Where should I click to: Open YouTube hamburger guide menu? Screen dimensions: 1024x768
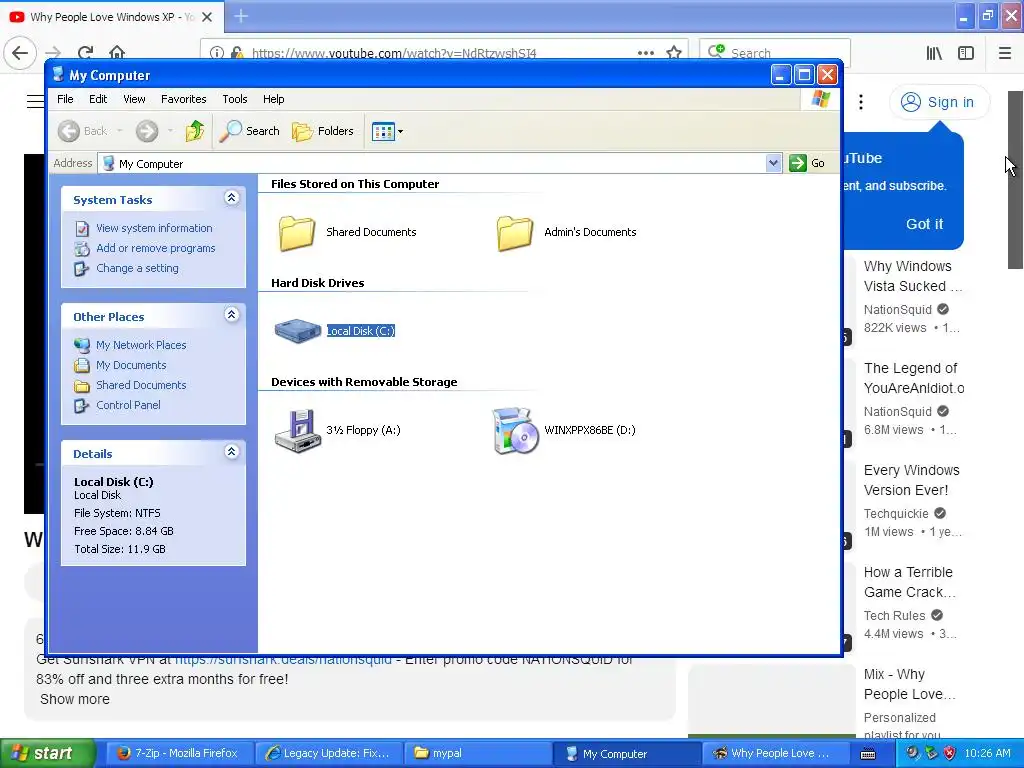(35, 101)
